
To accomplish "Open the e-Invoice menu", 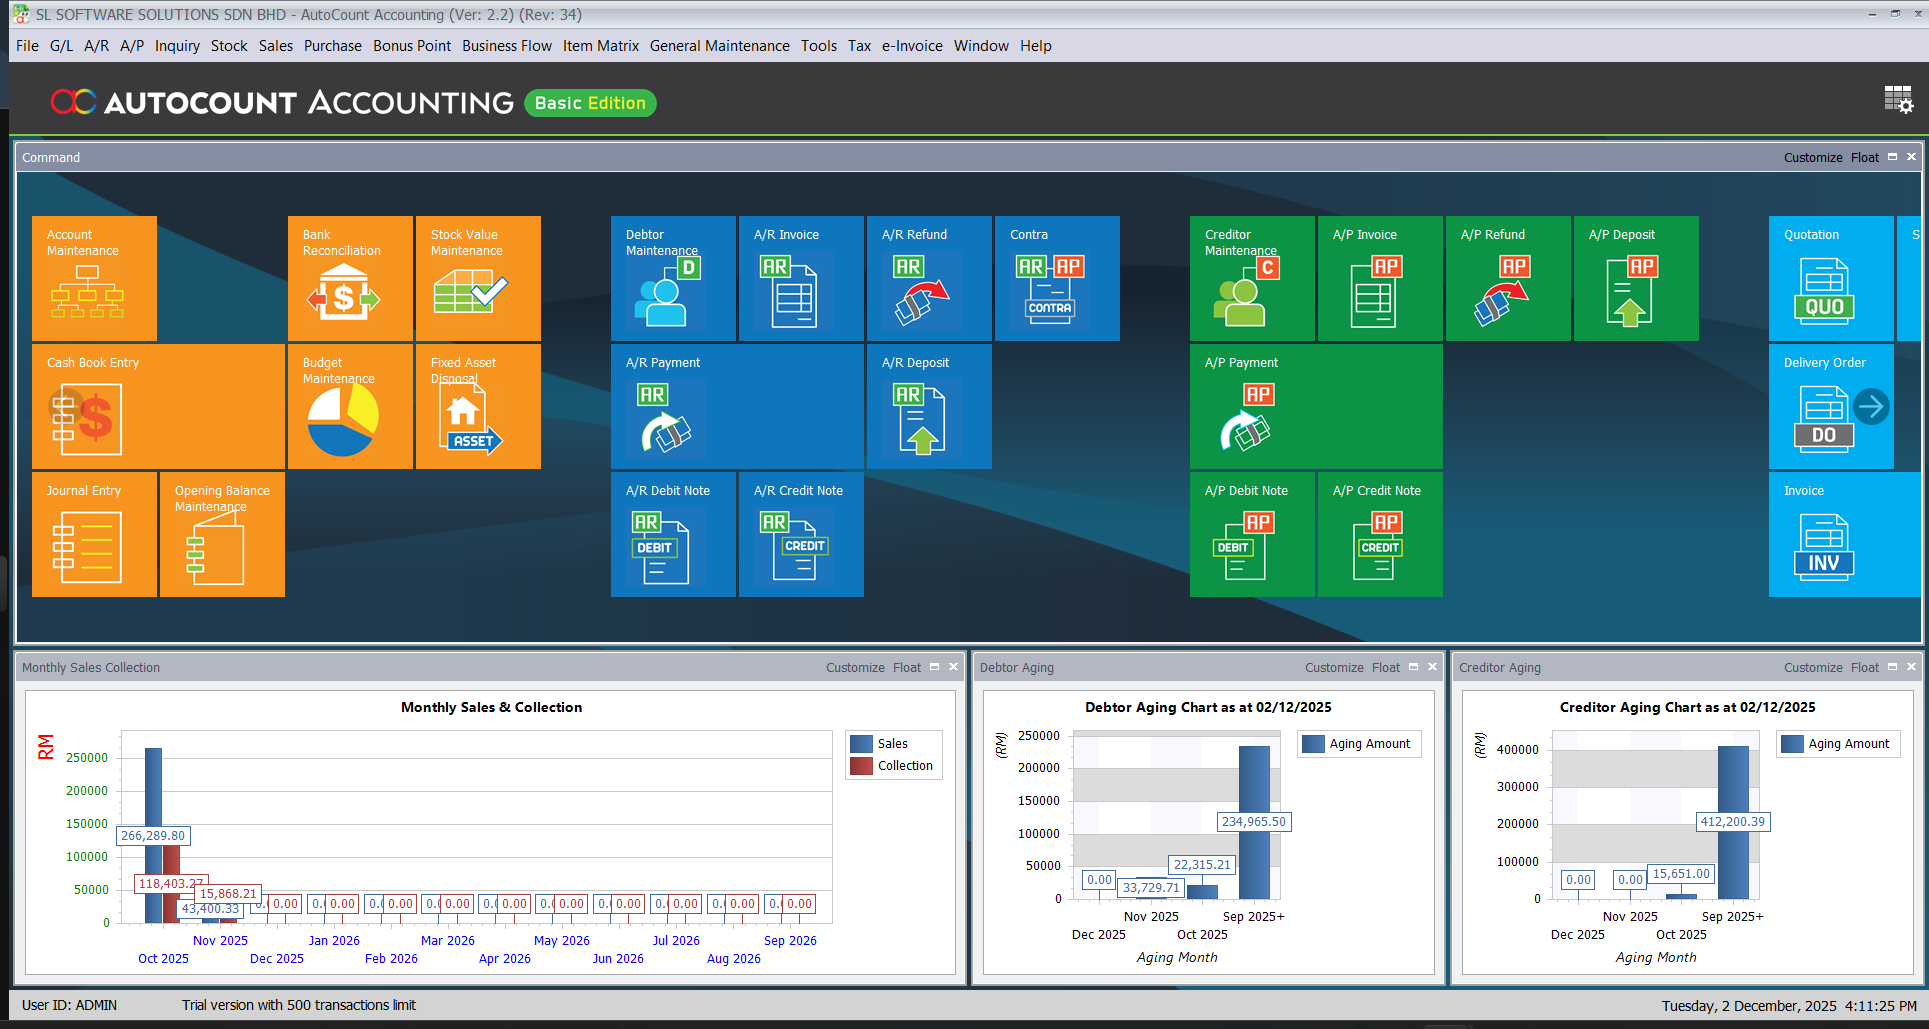I will point(911,46).
